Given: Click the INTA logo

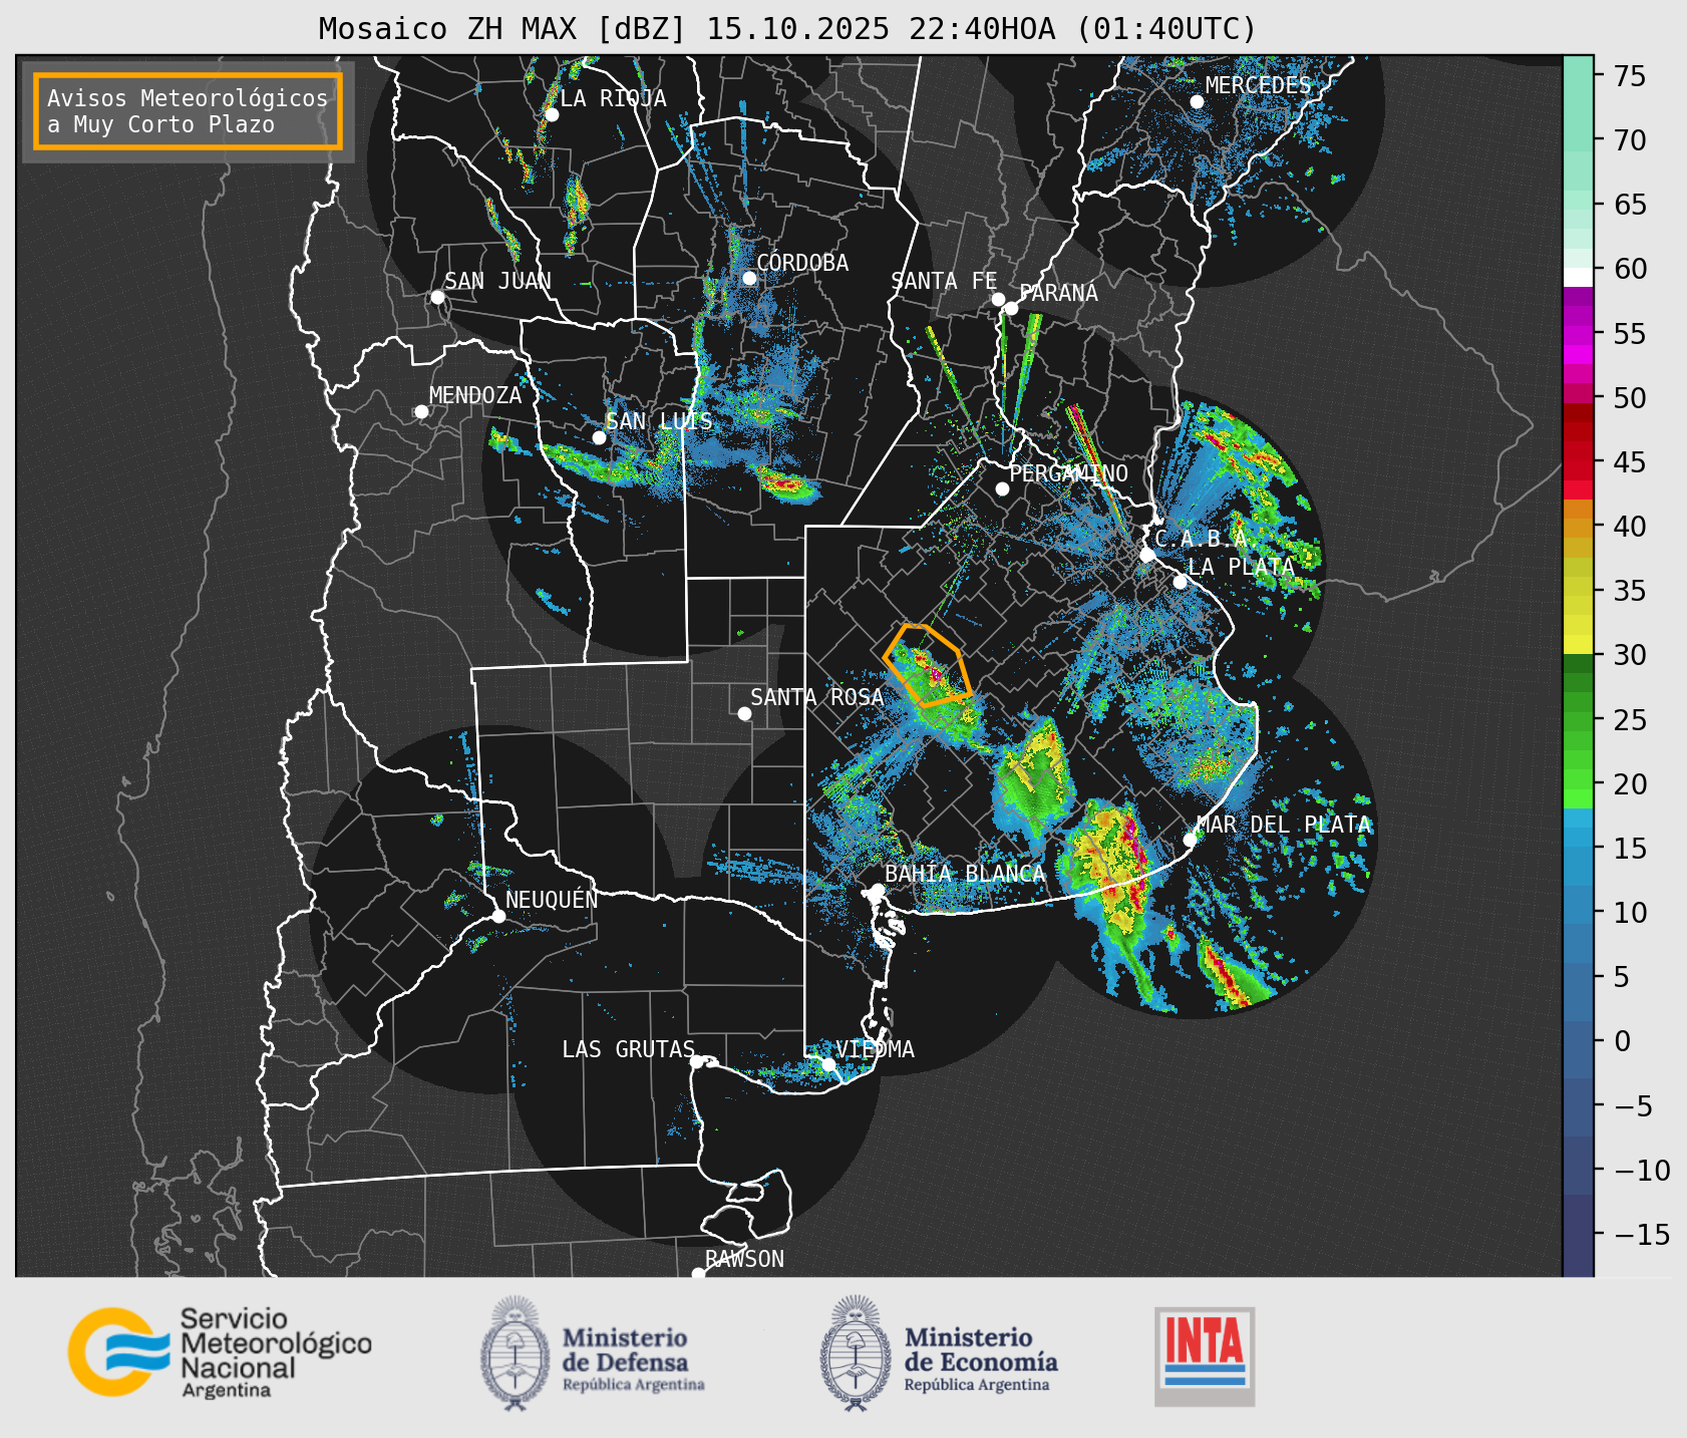Looking at the screenshot, I should [x=1205, y=1356].
